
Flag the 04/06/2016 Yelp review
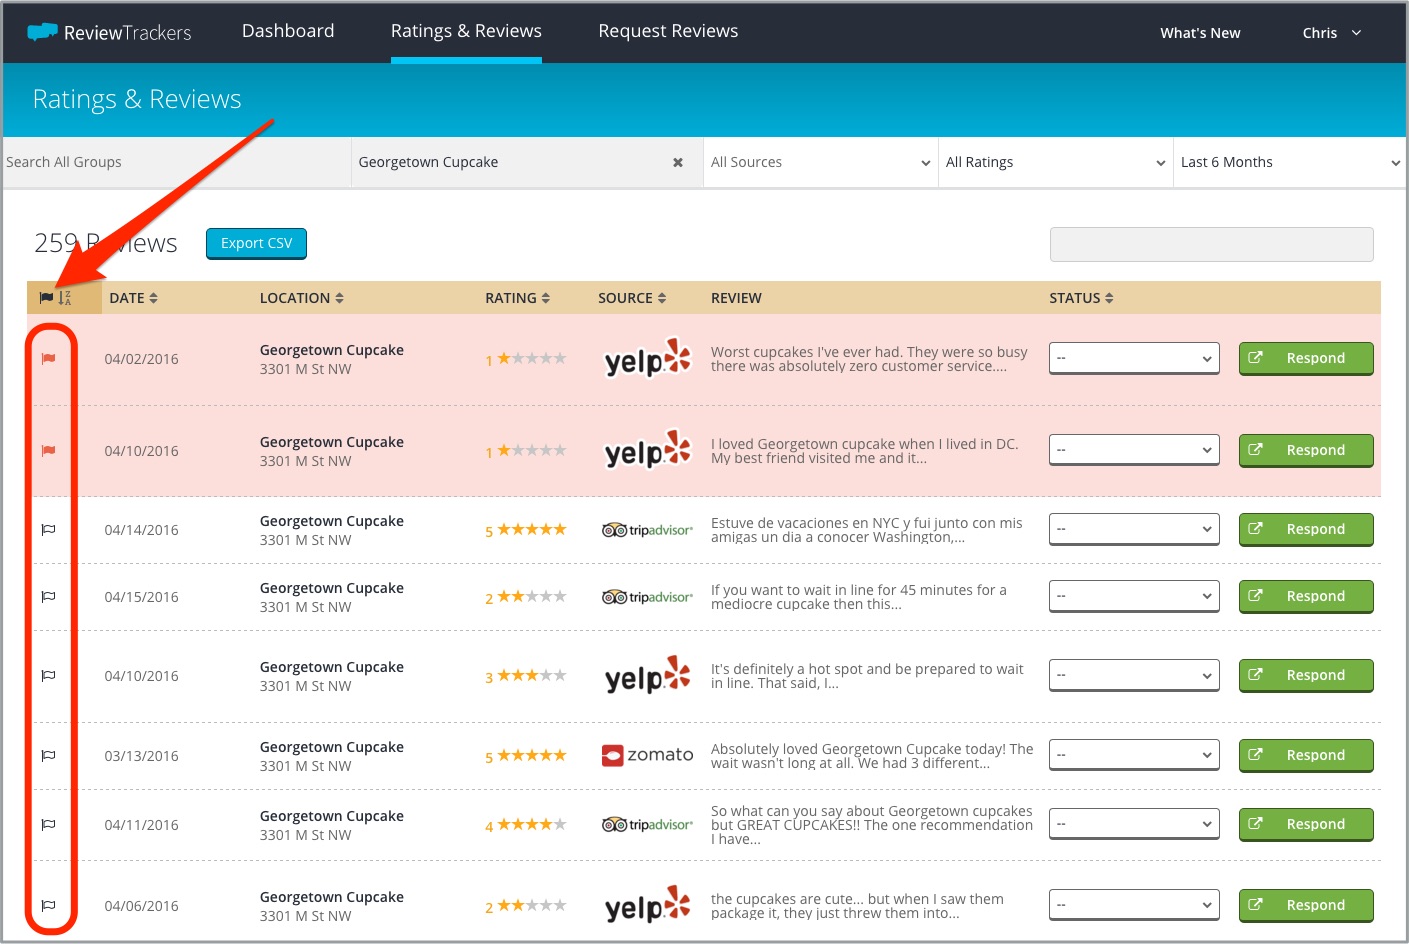tap(48, 906)
